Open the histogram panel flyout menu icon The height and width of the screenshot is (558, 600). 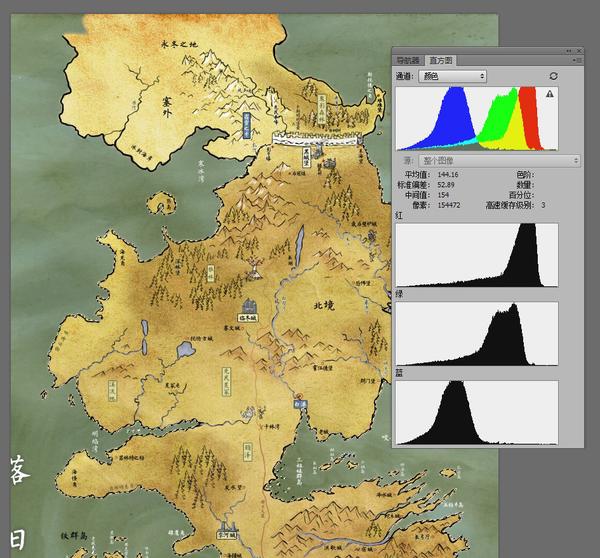(x=577, y=60)
